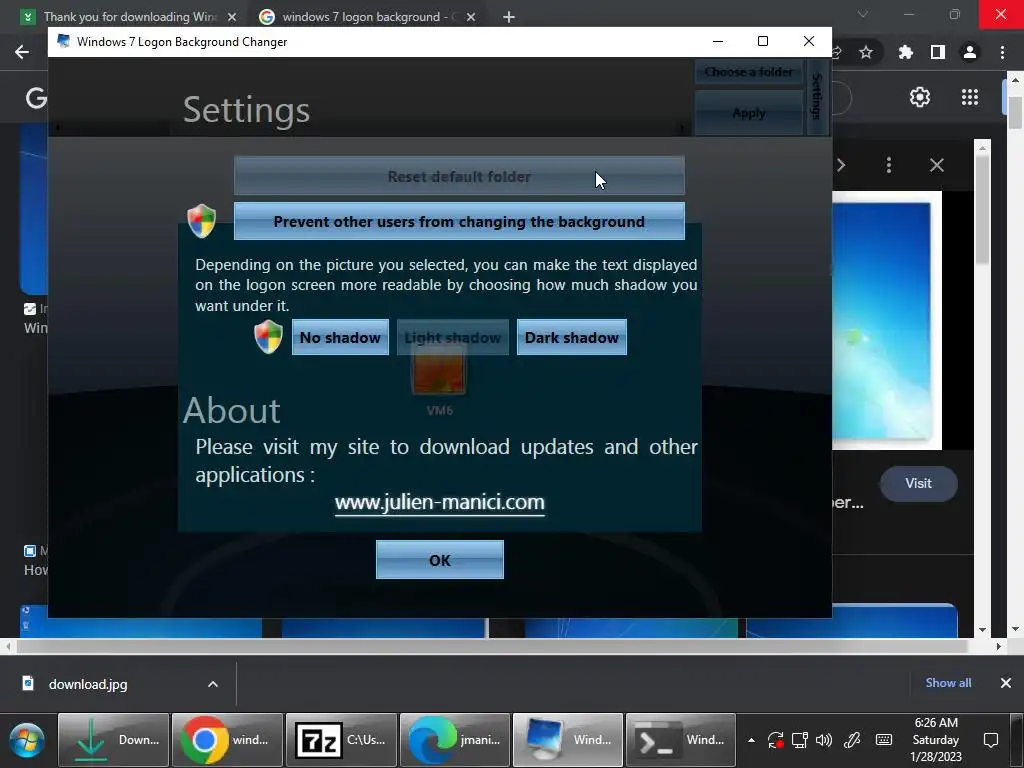Click the Reset default folder button
The image size is (1024, 768).
point(459,176)
